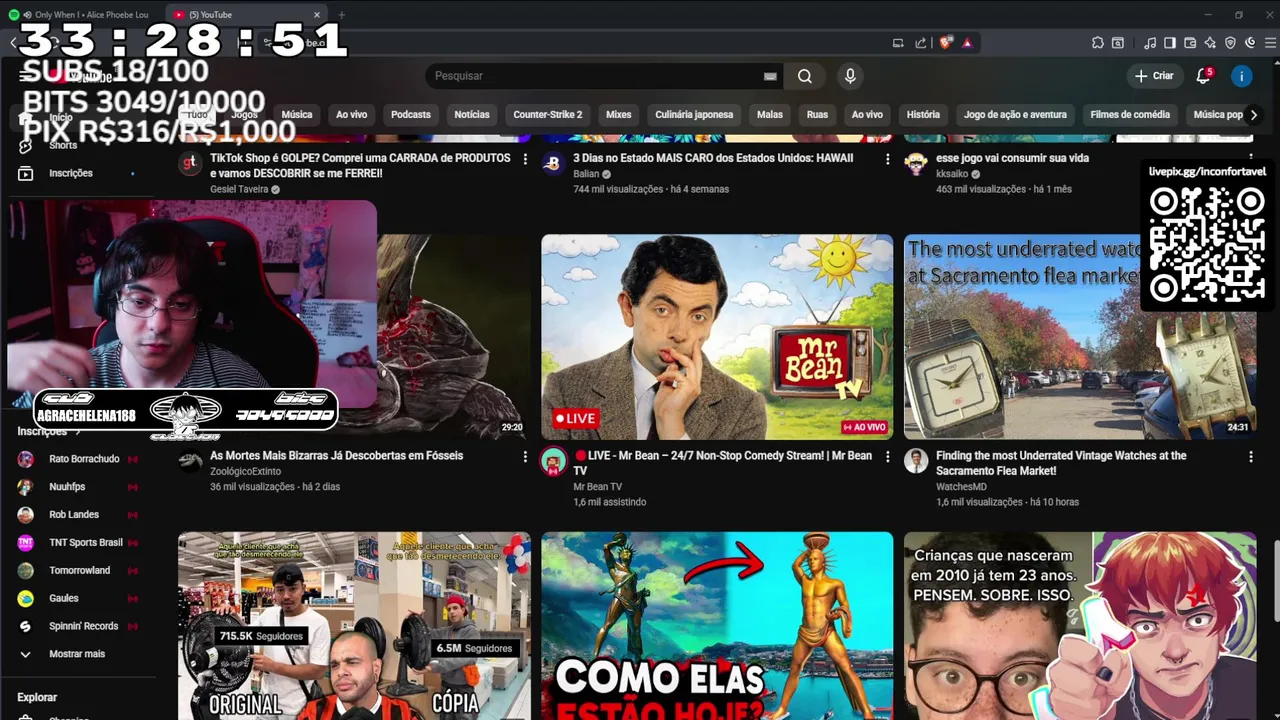1280x720 pixels.
Task: Select the Música filter chip
Action: (297, 115)
